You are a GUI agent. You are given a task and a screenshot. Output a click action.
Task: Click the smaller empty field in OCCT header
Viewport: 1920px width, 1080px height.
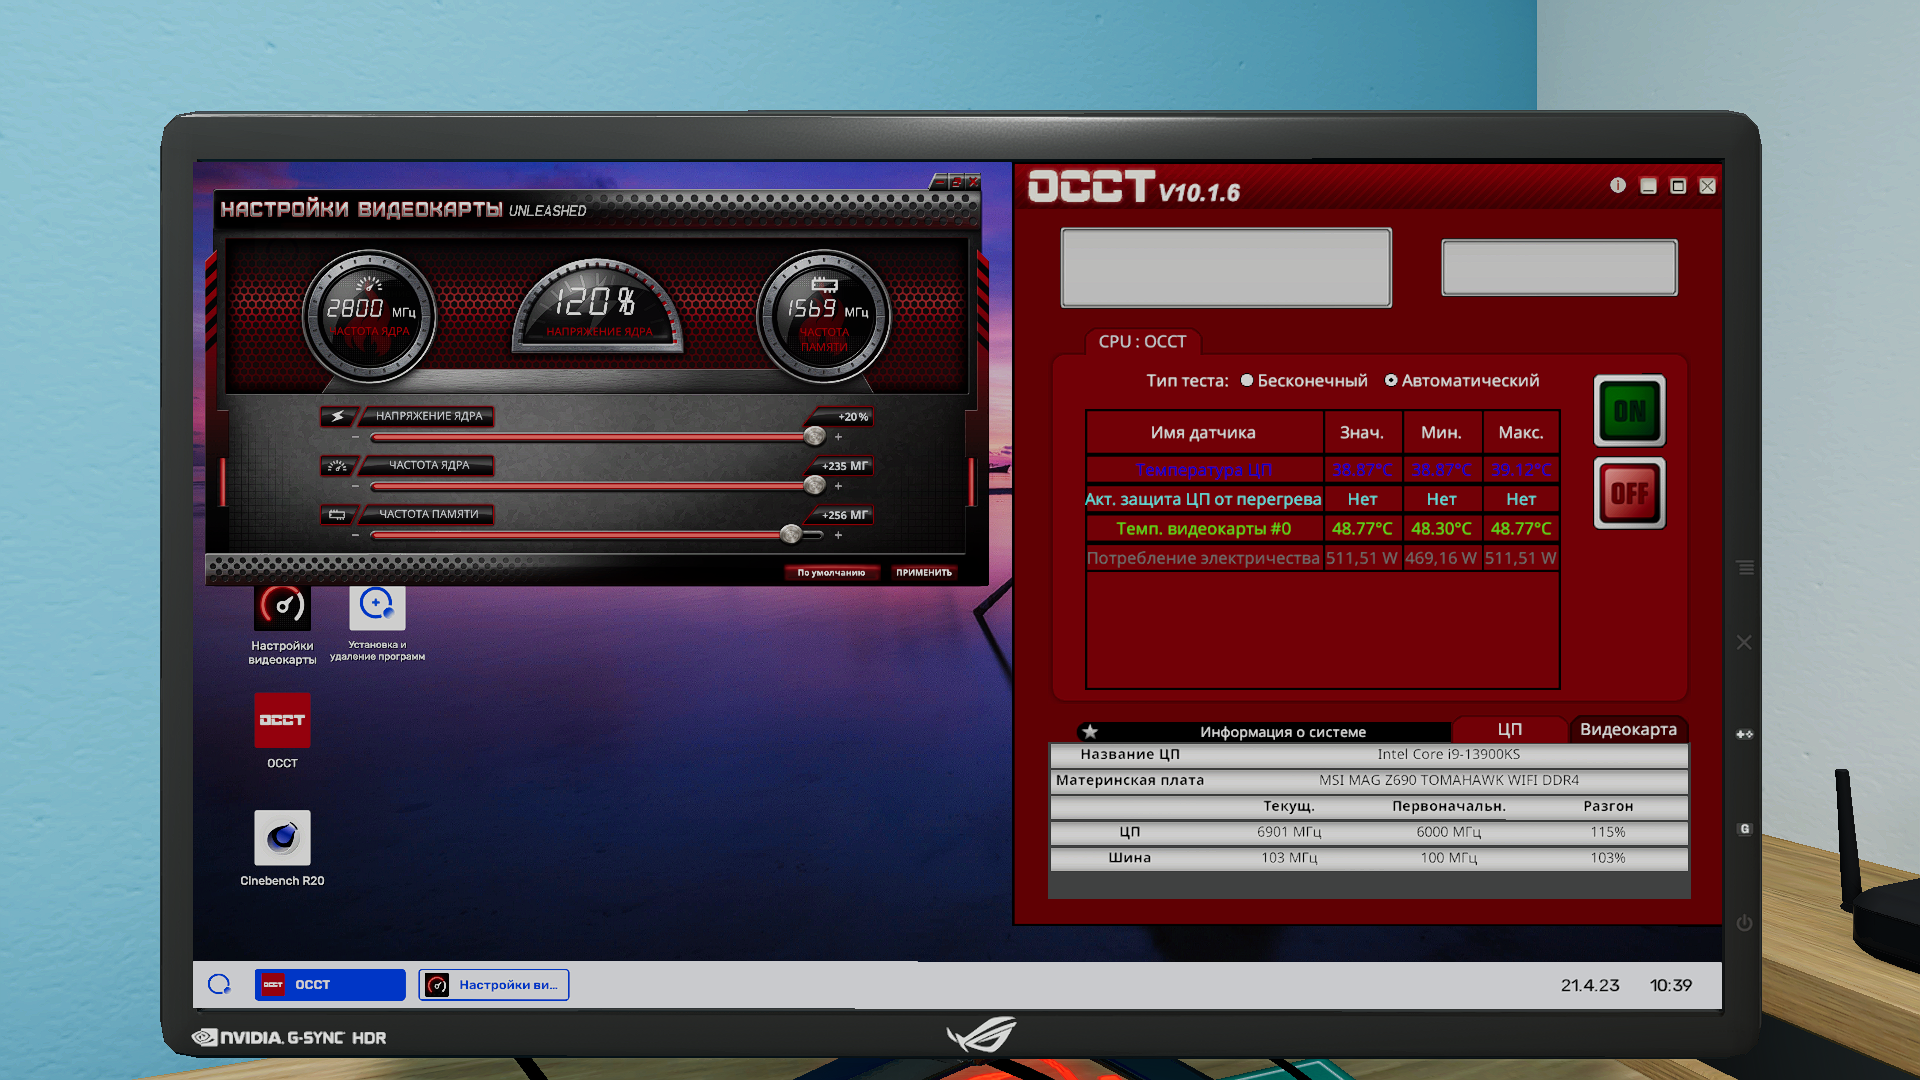pos(1559,267)
